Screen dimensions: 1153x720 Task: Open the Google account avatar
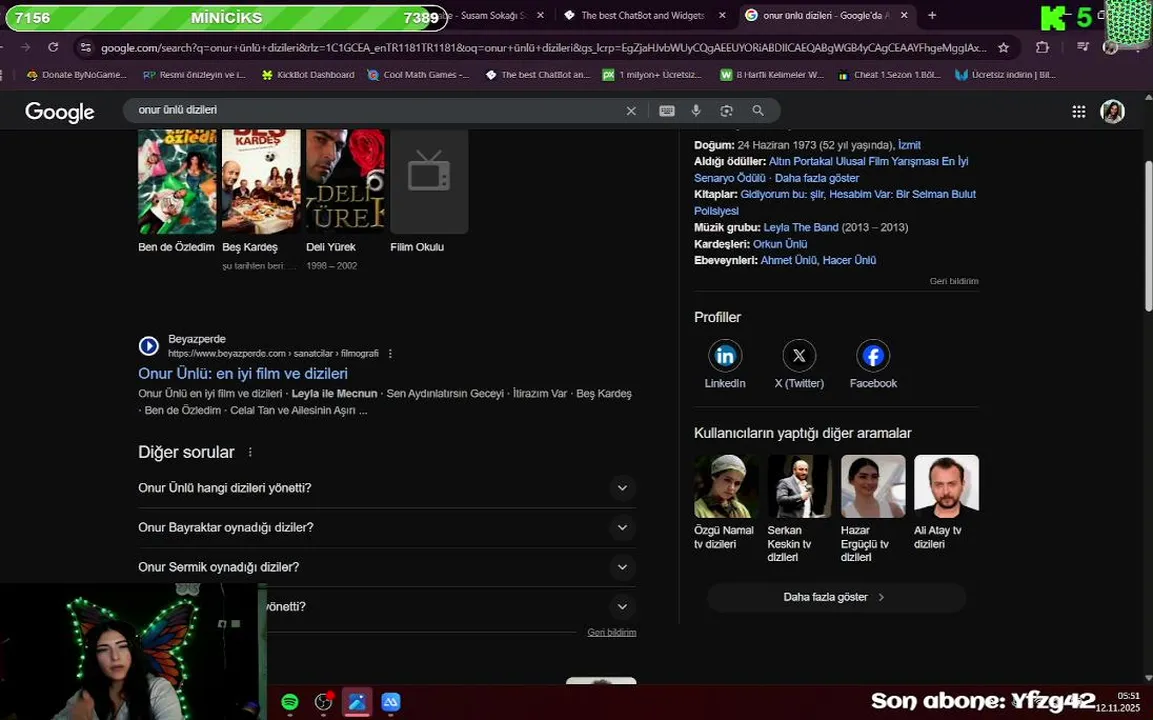(1113, 111)
